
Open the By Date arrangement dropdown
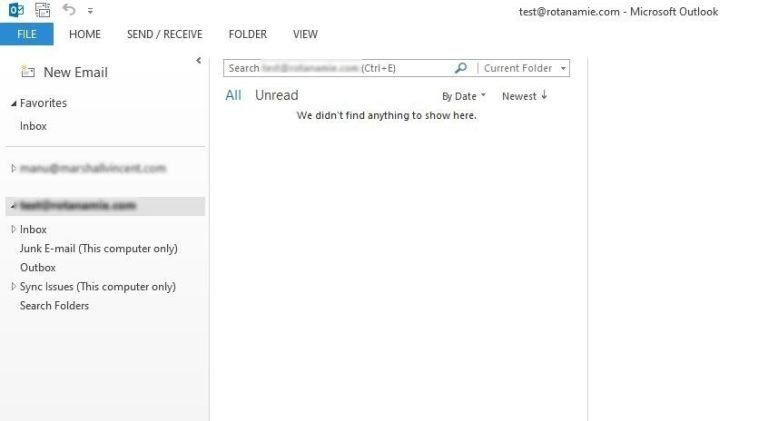pyautogui.click(x=464, y=96)
